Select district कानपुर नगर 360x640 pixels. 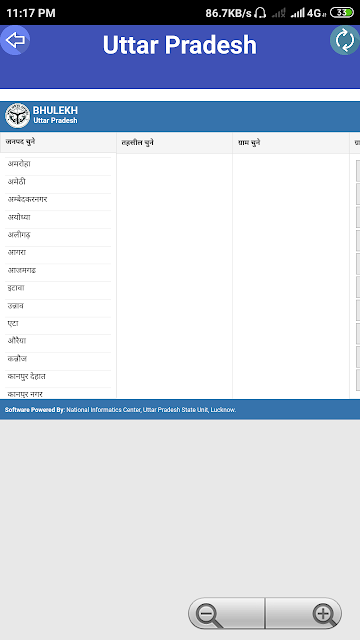(x=58, y=393)
